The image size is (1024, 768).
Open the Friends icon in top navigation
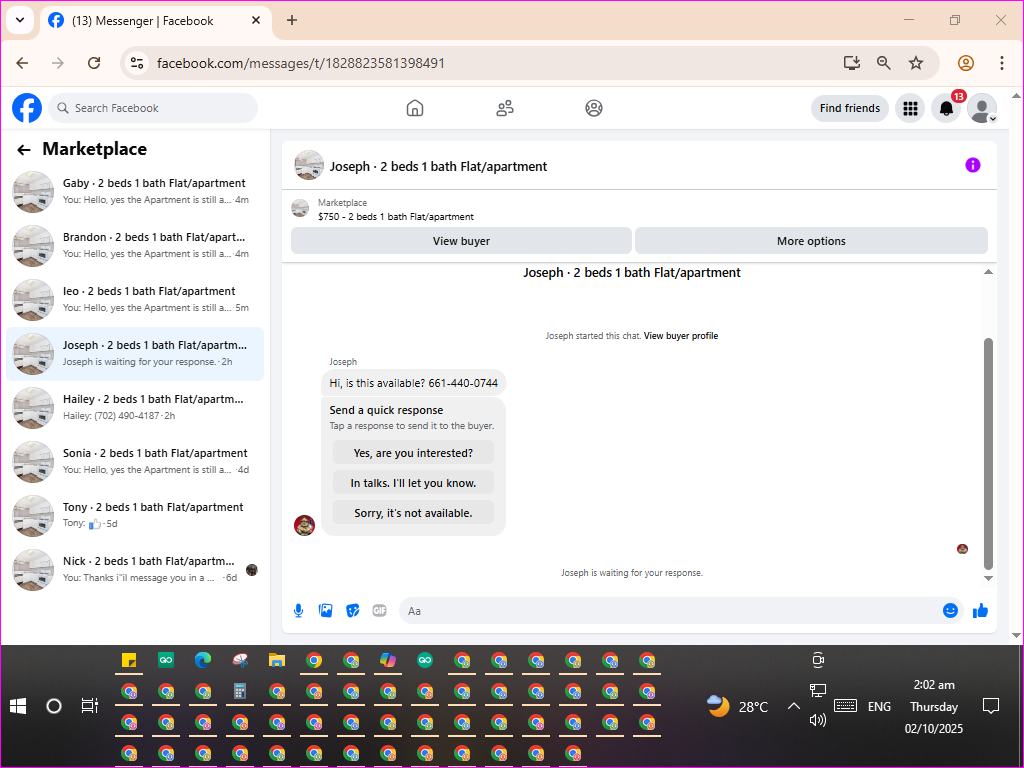click(x=505, y=108)
